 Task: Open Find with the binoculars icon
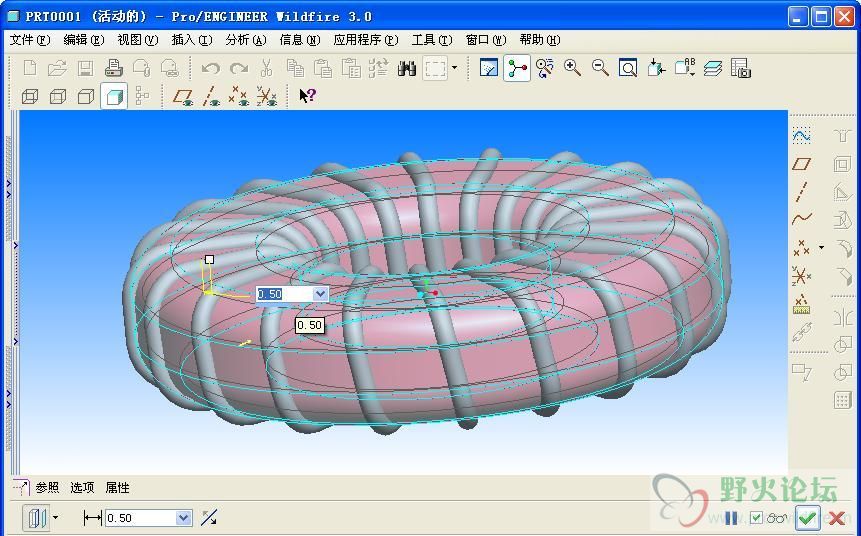click(x=406, y=68)
